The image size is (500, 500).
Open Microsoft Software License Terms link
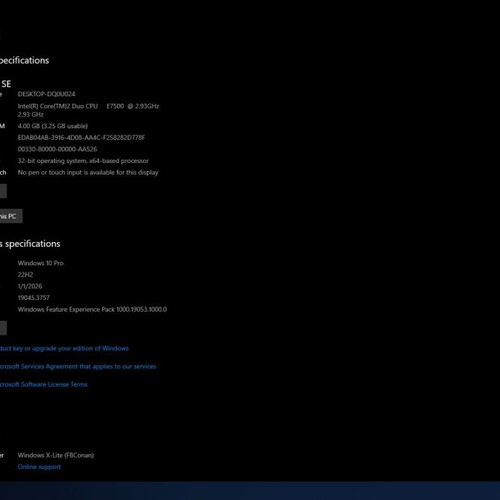point(43,384)
